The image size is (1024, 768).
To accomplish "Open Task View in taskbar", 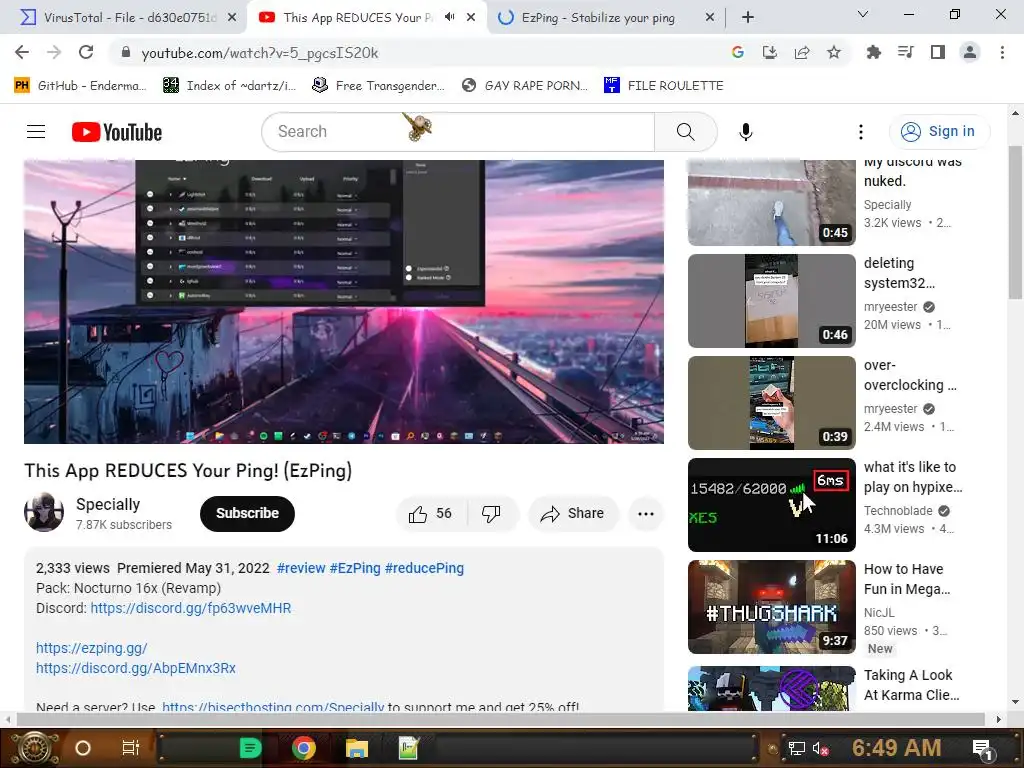I will (131, 748).
